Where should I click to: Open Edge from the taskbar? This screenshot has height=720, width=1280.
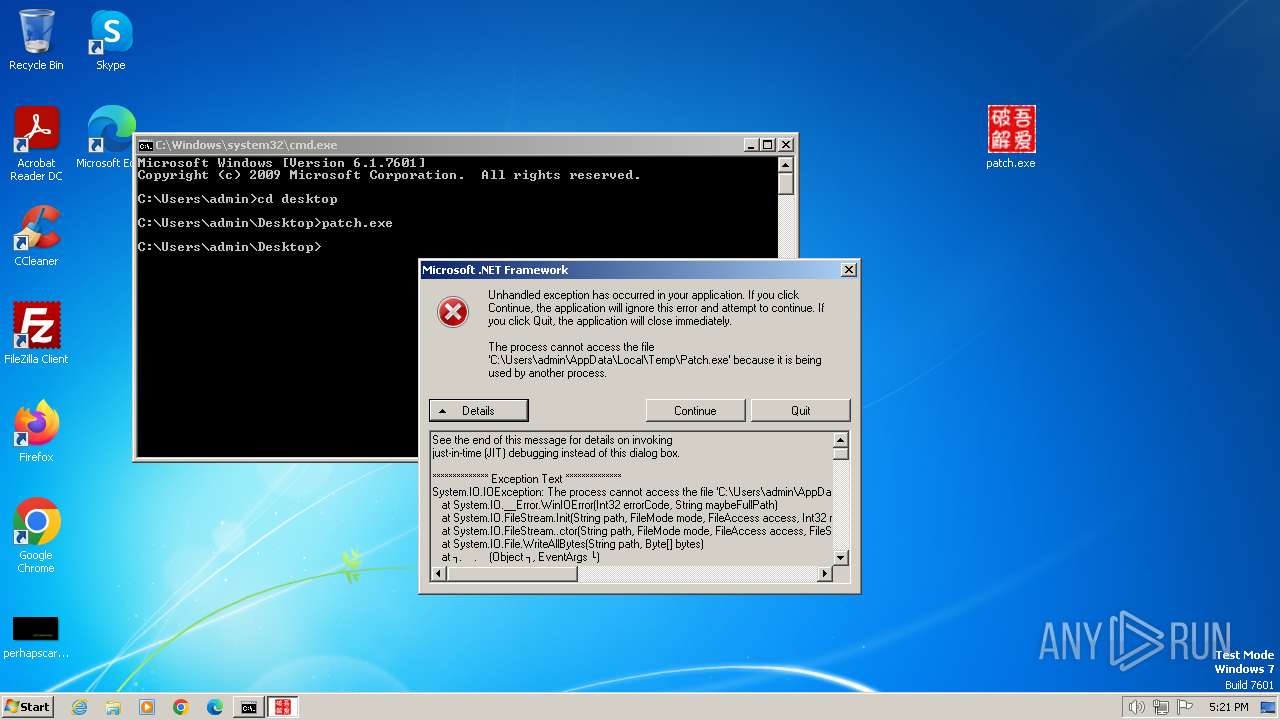pos(215,707)
